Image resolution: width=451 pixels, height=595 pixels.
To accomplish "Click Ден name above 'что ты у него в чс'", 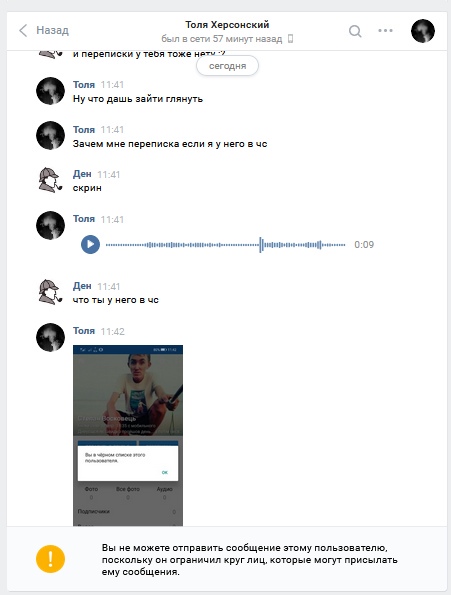I will (82, 286).
